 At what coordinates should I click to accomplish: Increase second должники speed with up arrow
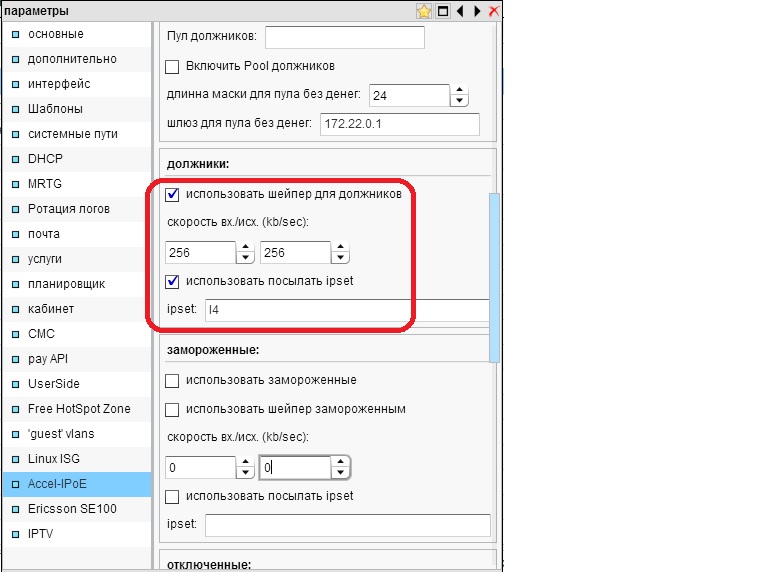[x=340, y=248]
